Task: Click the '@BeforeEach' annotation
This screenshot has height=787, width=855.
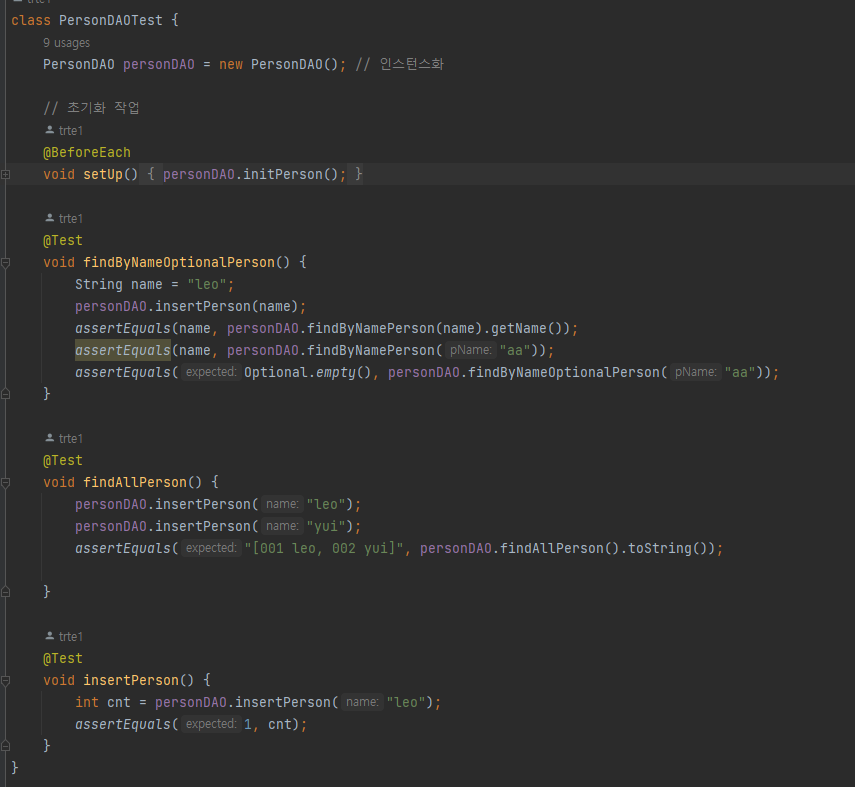Action: pyautogui.click(x=87, y=152)
